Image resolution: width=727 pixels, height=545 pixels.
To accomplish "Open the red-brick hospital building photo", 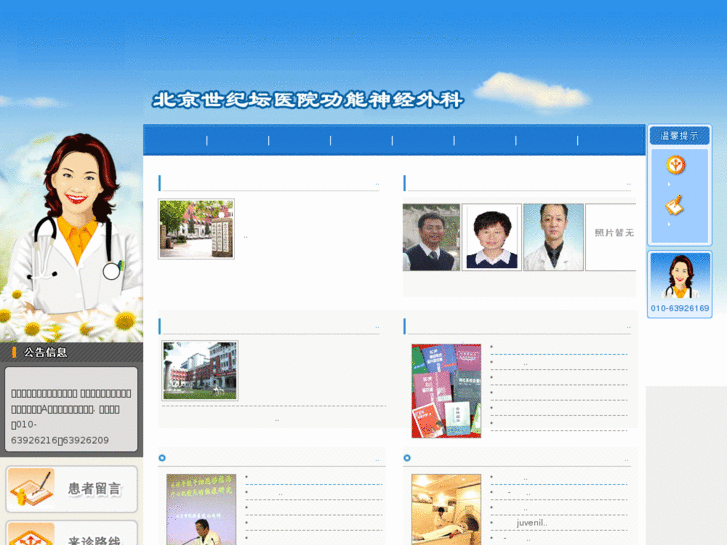I will point(200,371).
